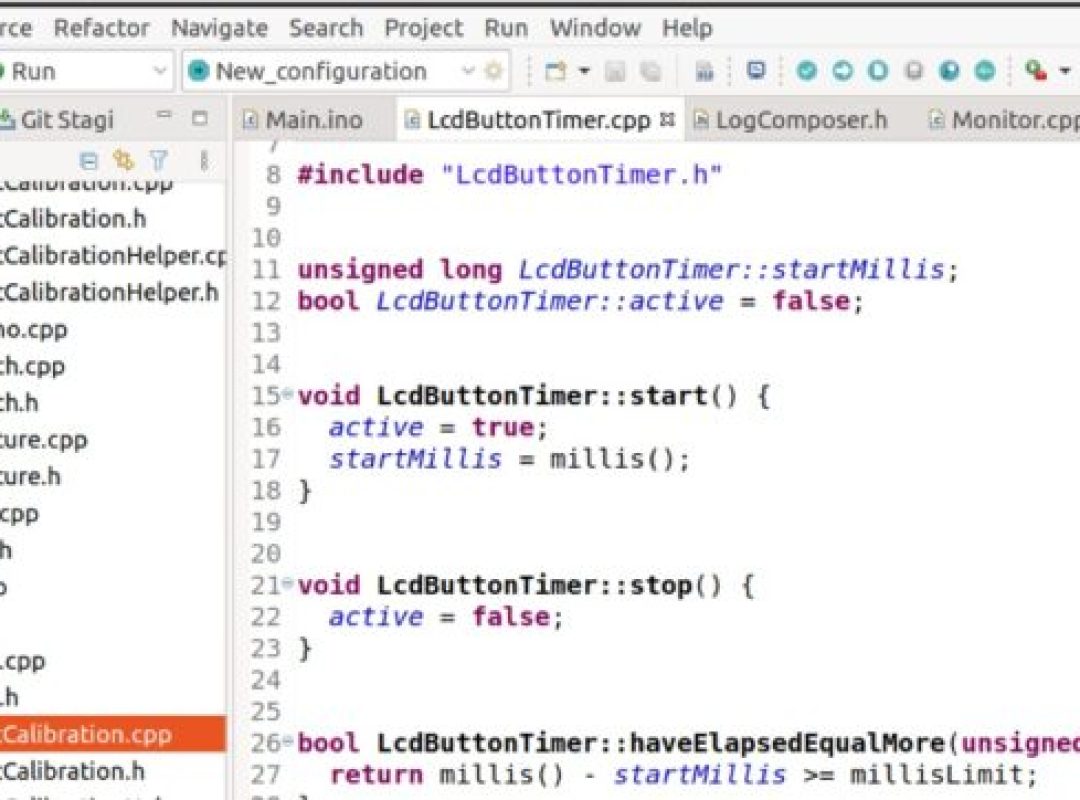Click the teal checkmark Verify icon

point(807,70)
